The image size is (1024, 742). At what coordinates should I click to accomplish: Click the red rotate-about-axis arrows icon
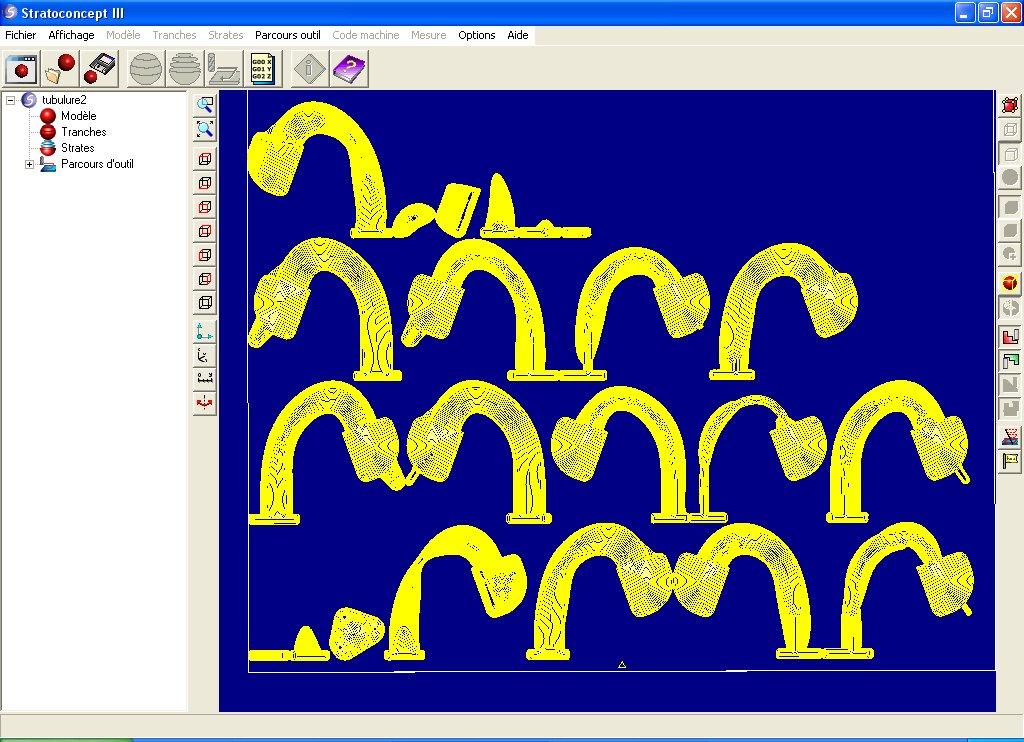click(x=205, y=403)
